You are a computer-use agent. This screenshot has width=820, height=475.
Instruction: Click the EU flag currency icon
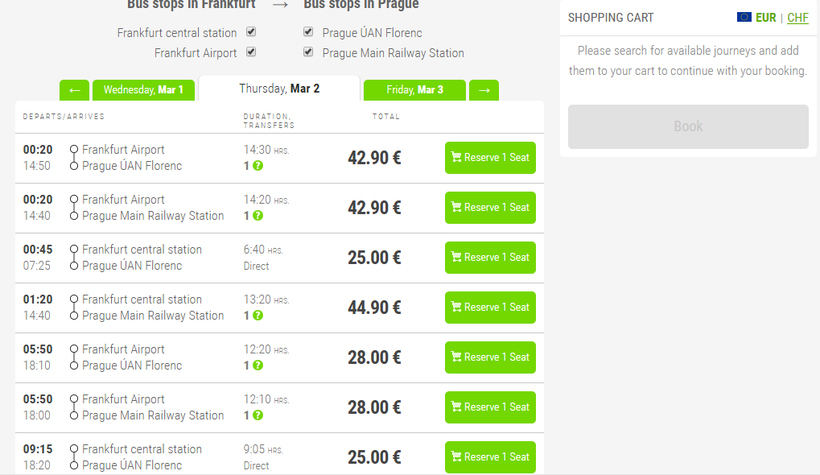coord(744,18)
